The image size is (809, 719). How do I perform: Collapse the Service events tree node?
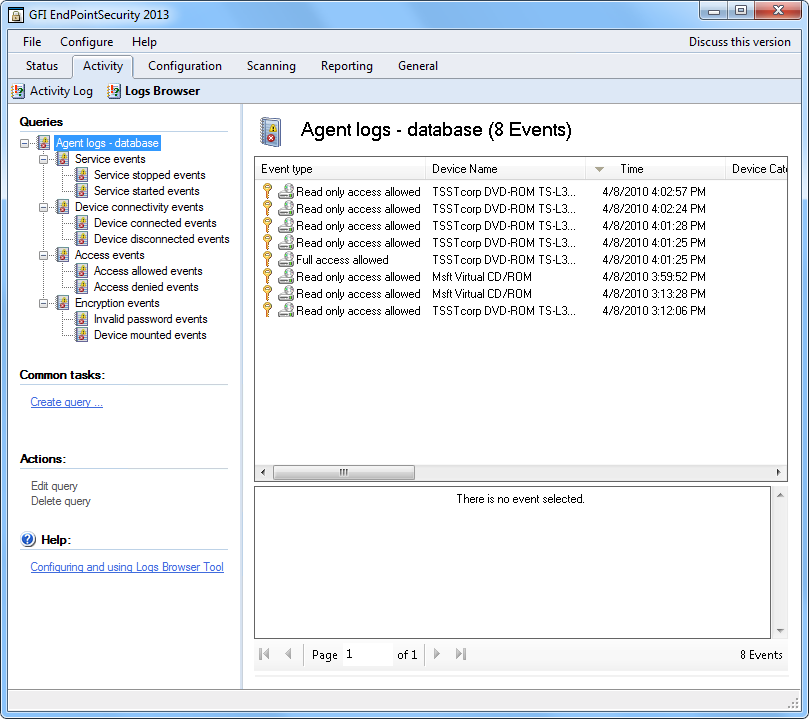(43, 159)
